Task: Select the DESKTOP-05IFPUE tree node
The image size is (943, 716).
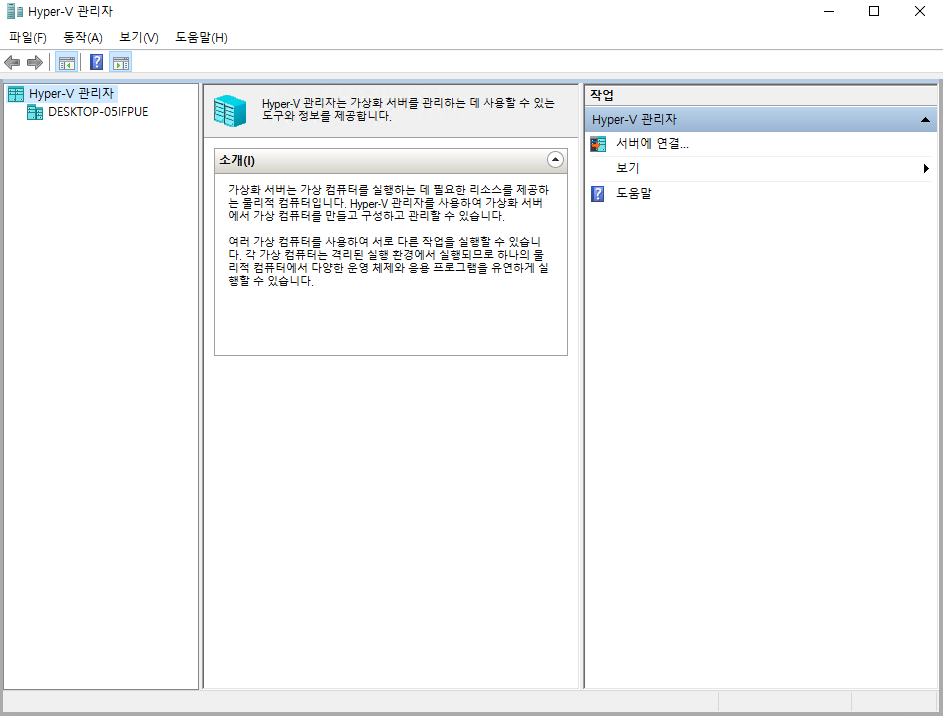Action: (x=98, y=112)
